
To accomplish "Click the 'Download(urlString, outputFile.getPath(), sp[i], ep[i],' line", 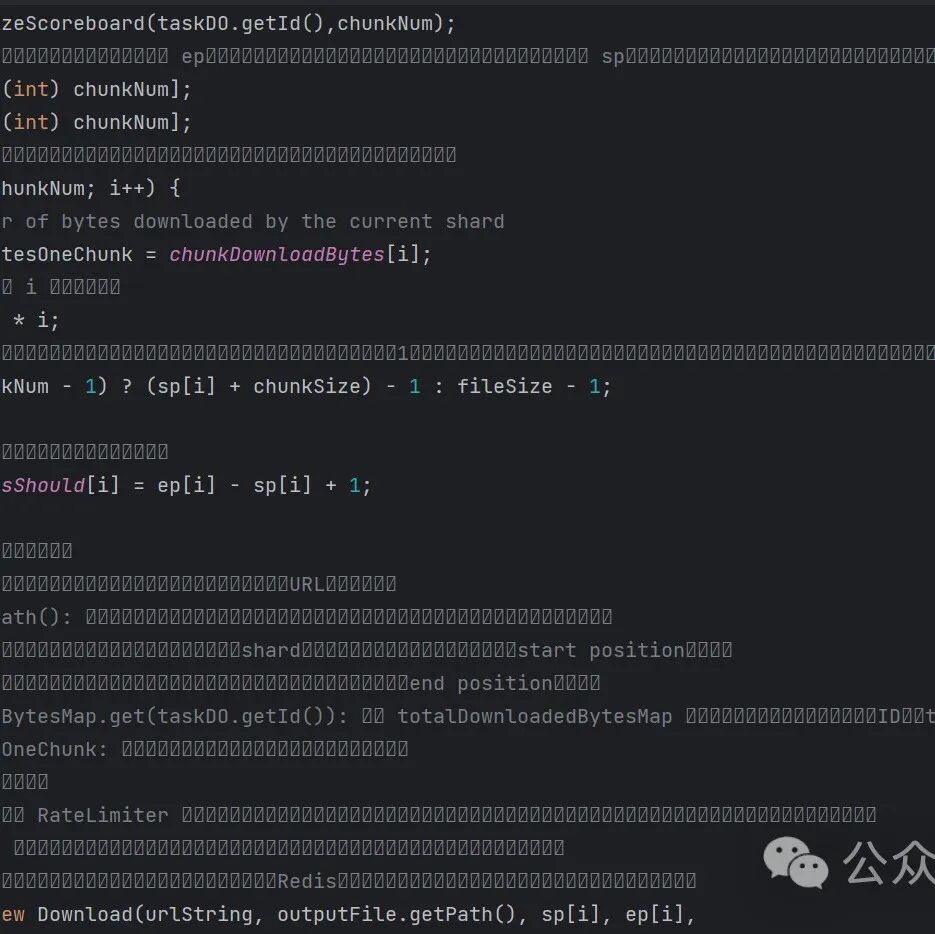I will (348, 914).
